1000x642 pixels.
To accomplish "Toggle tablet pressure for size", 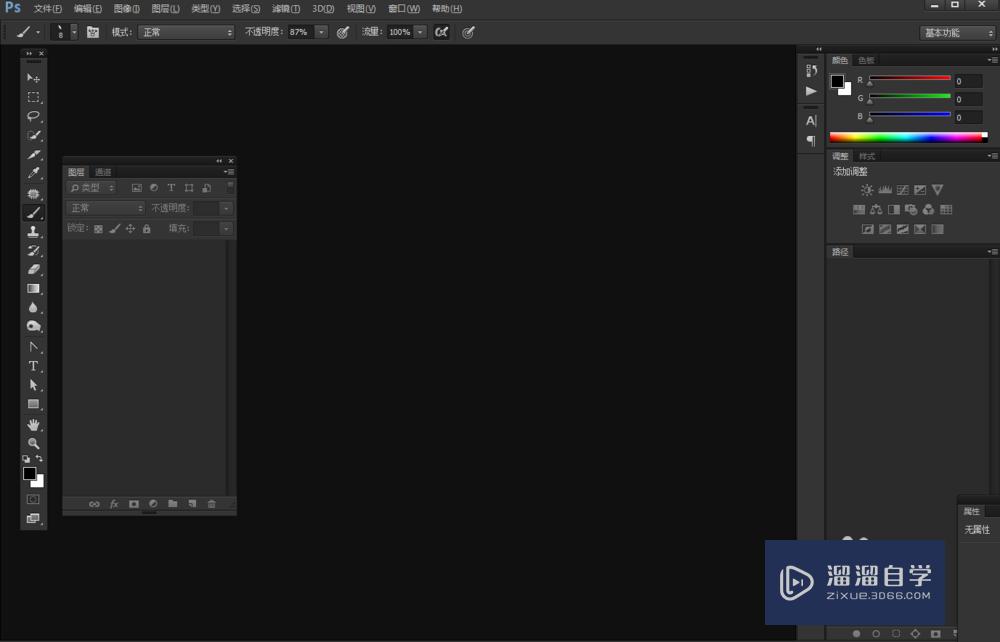I will point(468,32).
